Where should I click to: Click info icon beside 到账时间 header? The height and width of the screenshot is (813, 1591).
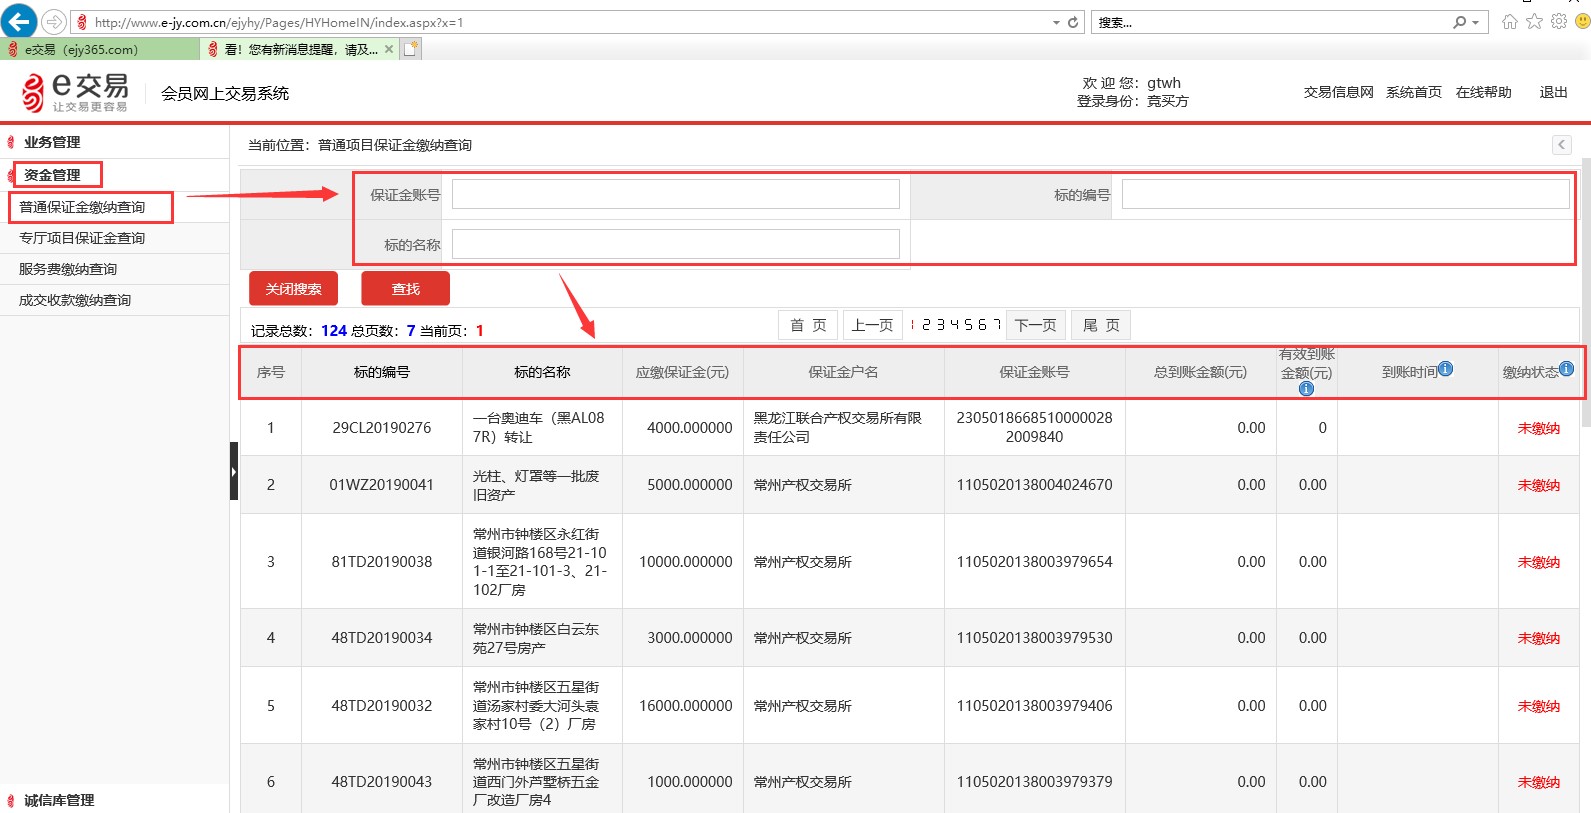[x=1446, y=369]
